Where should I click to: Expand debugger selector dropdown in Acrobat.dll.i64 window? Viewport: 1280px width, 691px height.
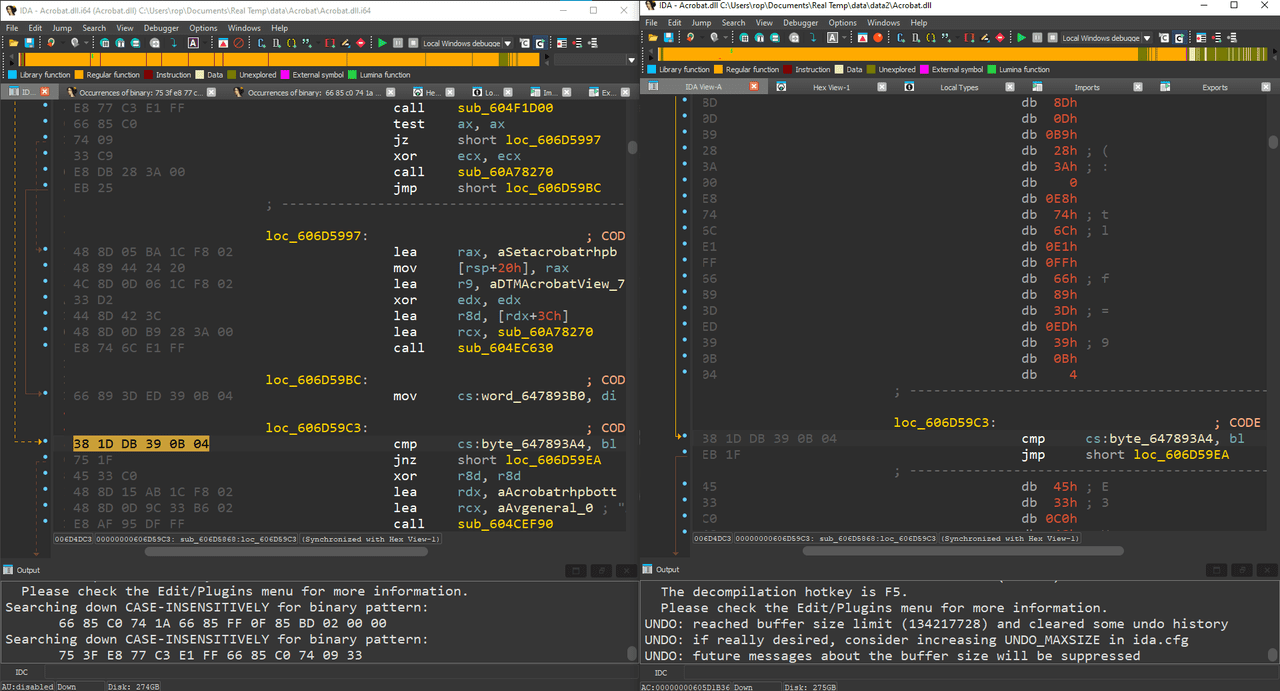508,43
